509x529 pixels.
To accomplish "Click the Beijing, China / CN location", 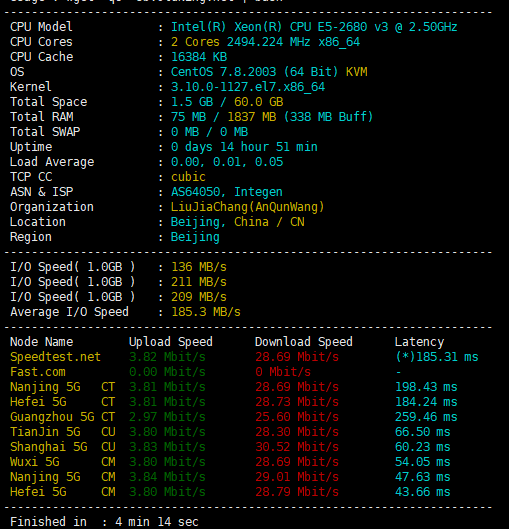I will click(237, 222).
